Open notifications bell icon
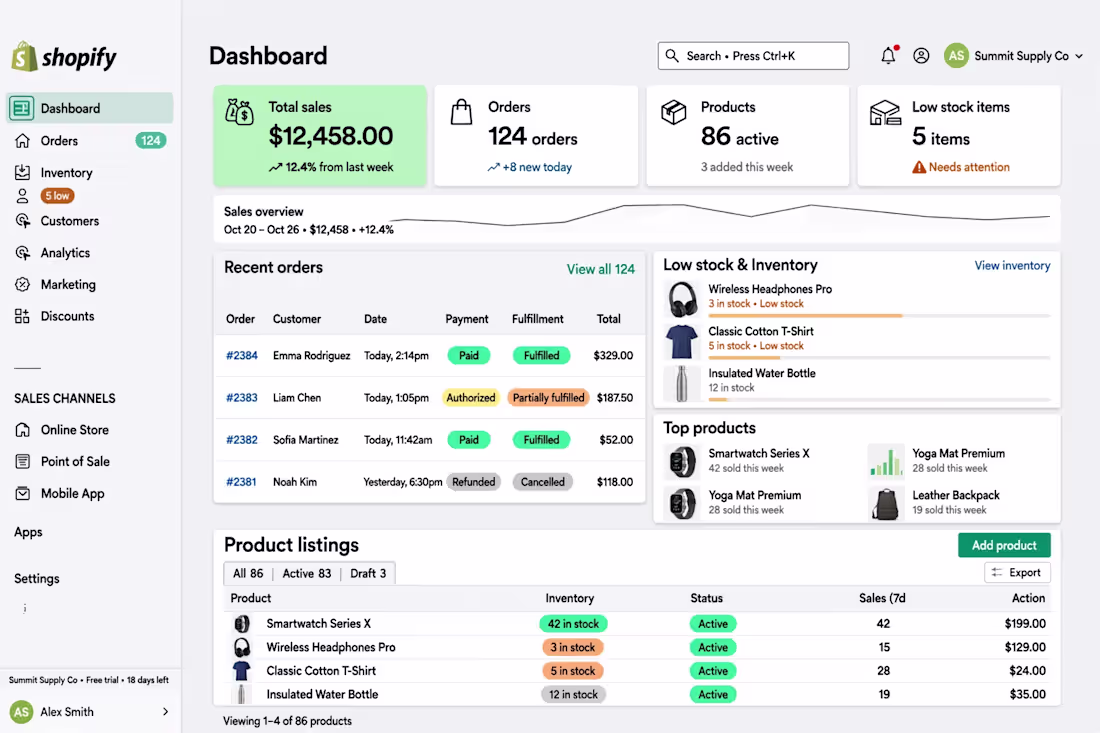1100x733 pixels. click(889, 55)
